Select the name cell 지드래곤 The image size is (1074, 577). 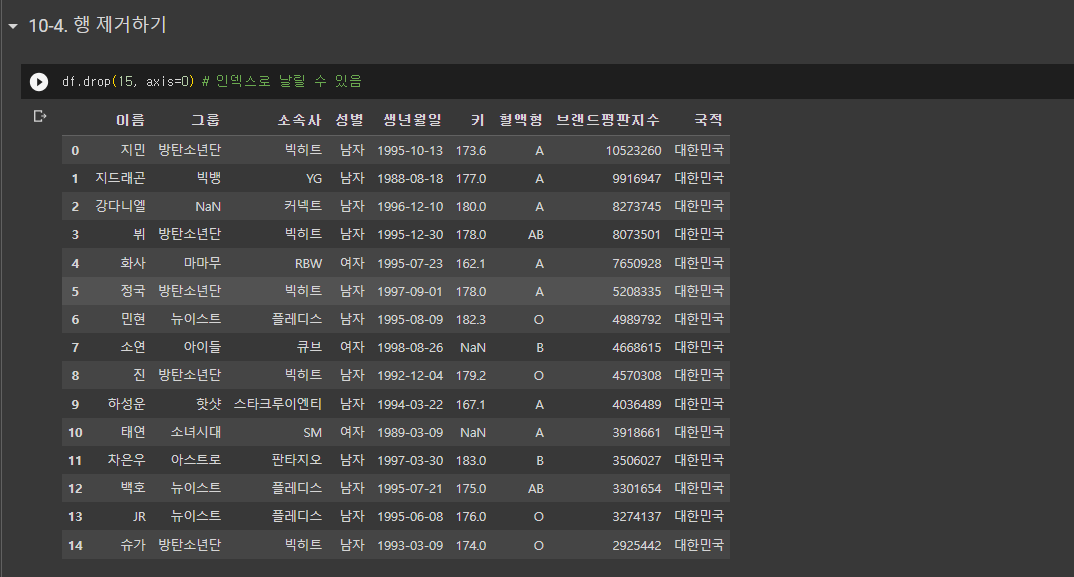pos(120,178)
